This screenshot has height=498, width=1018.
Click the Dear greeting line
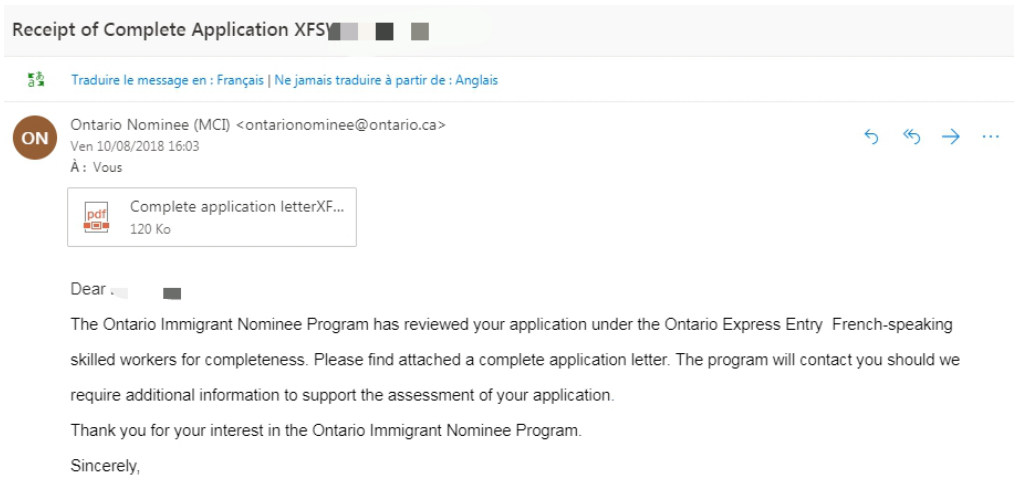click(x=125, y=290)
